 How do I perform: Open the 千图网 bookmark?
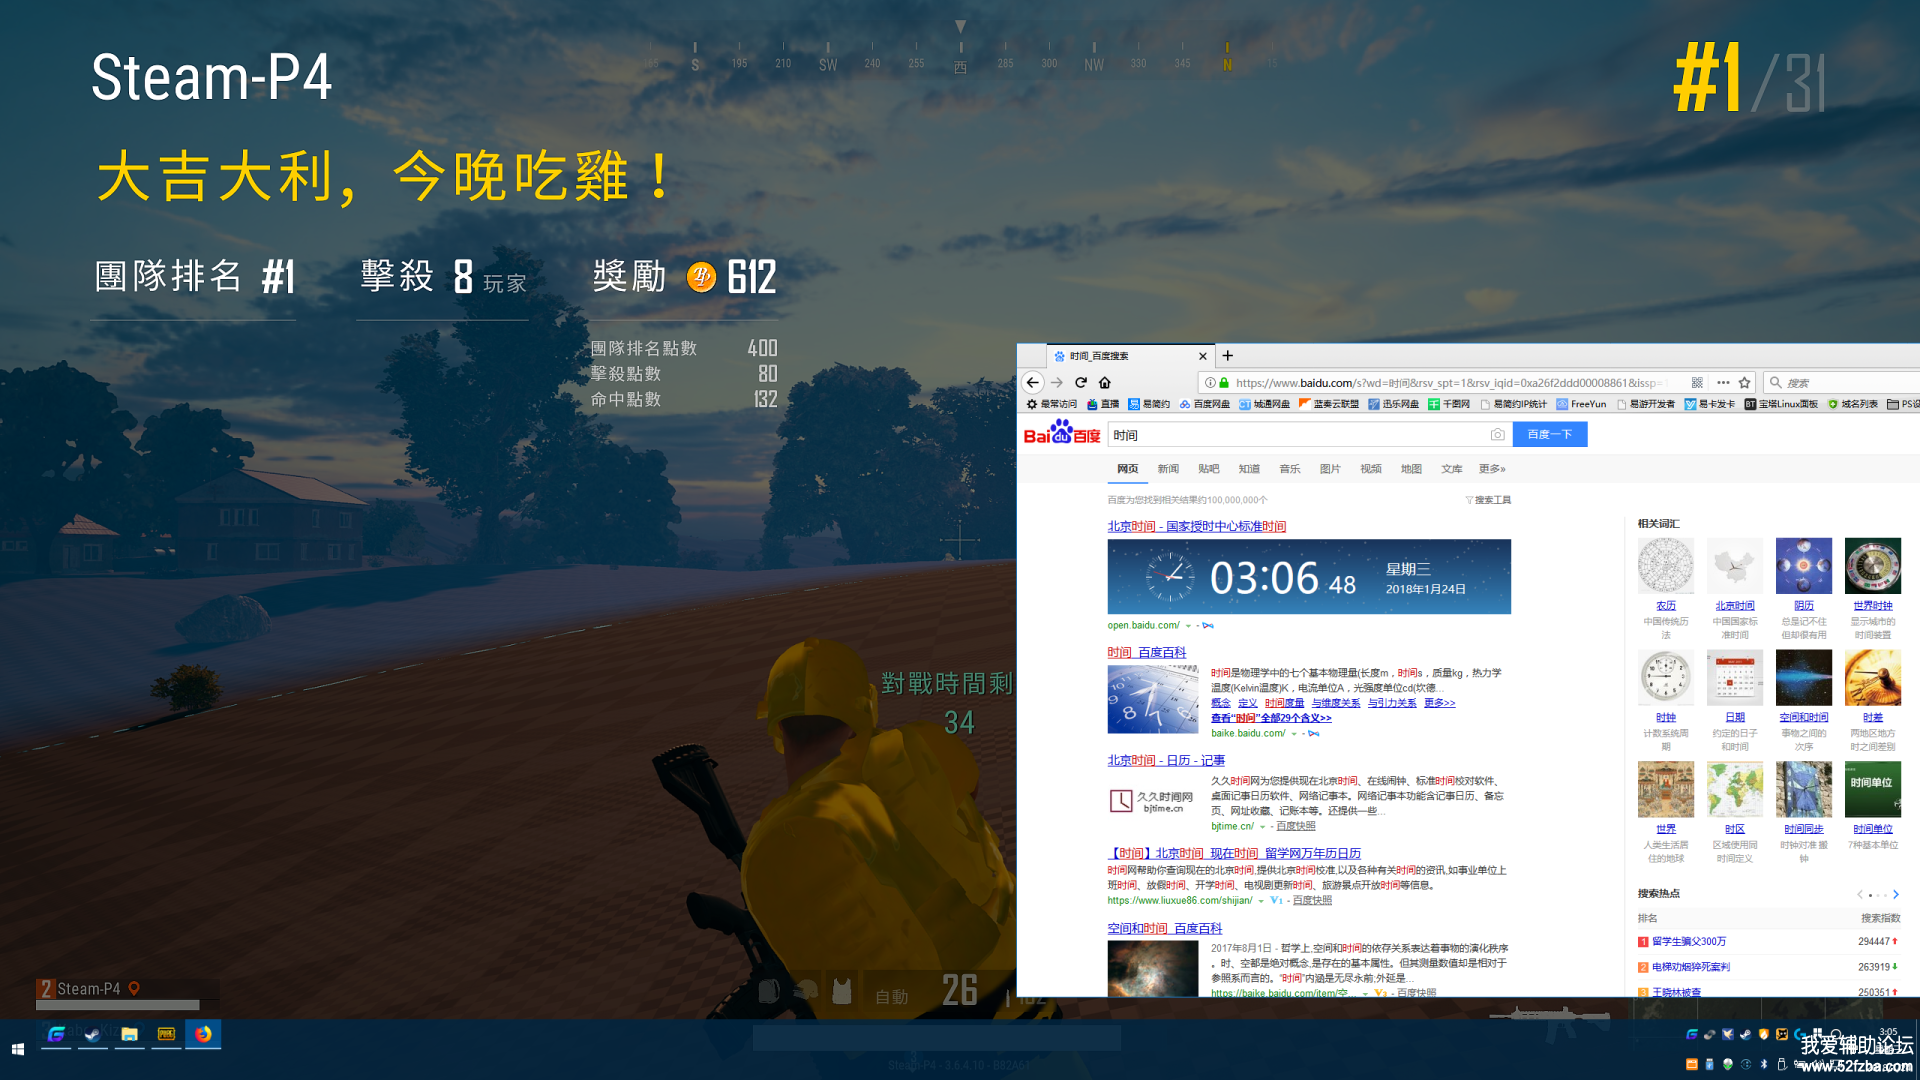pyautogui.click(x=1449, y=404)
